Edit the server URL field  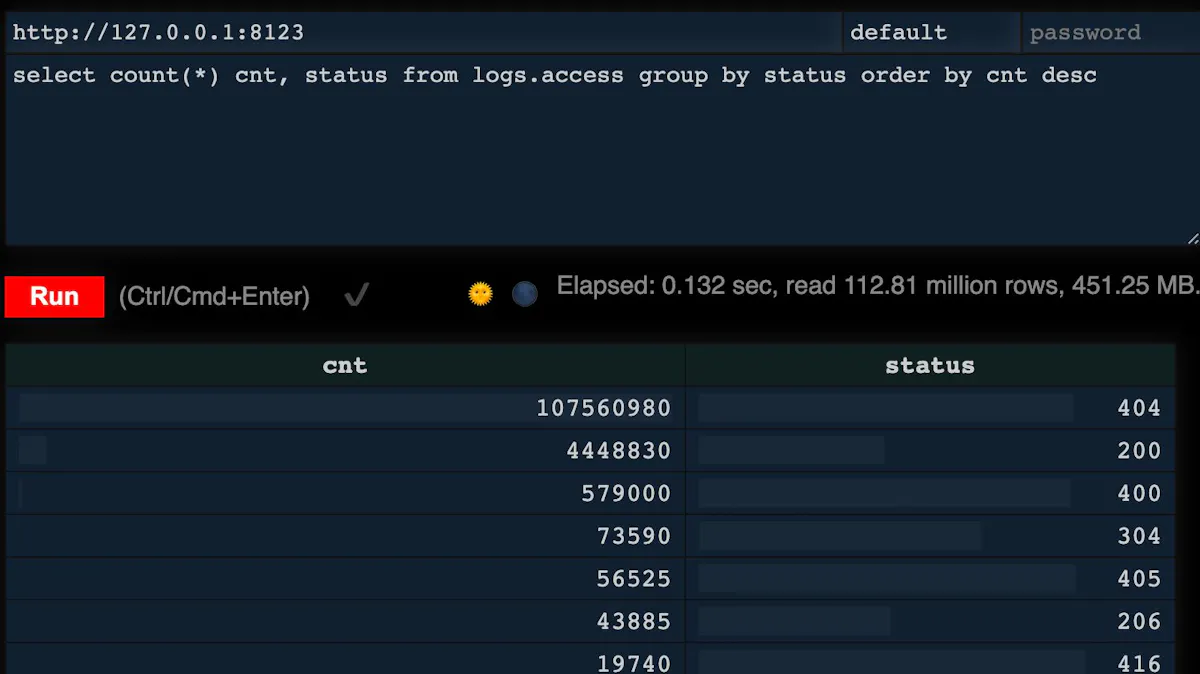point(420,31)
